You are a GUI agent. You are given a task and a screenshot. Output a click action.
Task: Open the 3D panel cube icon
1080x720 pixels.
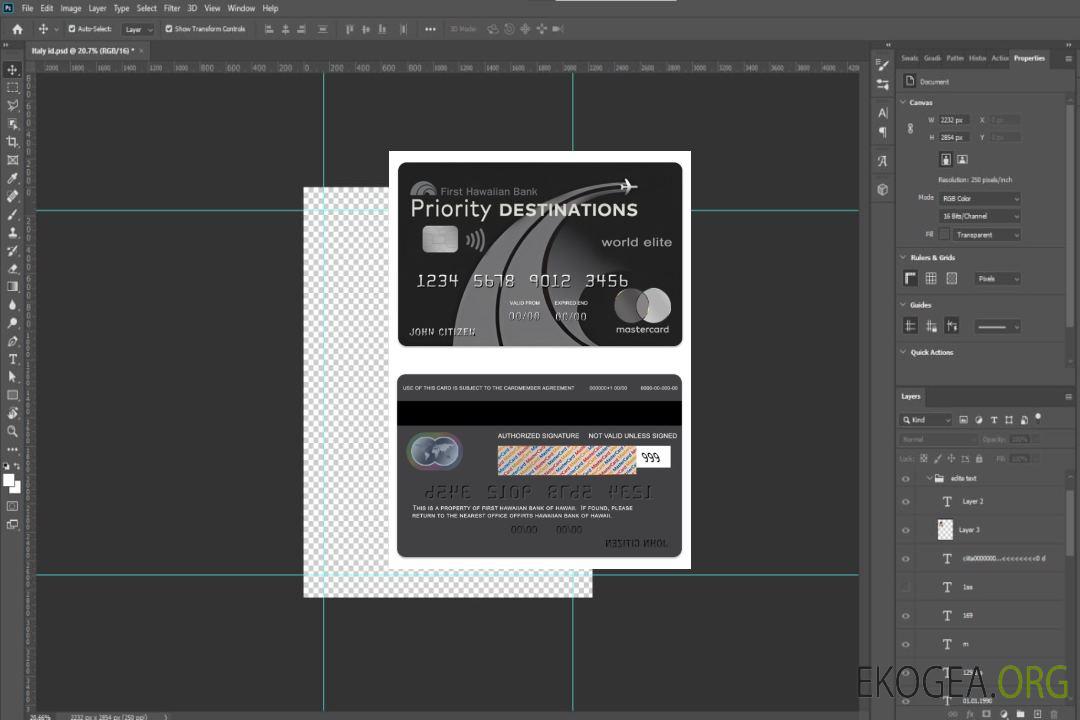[882, 189]
